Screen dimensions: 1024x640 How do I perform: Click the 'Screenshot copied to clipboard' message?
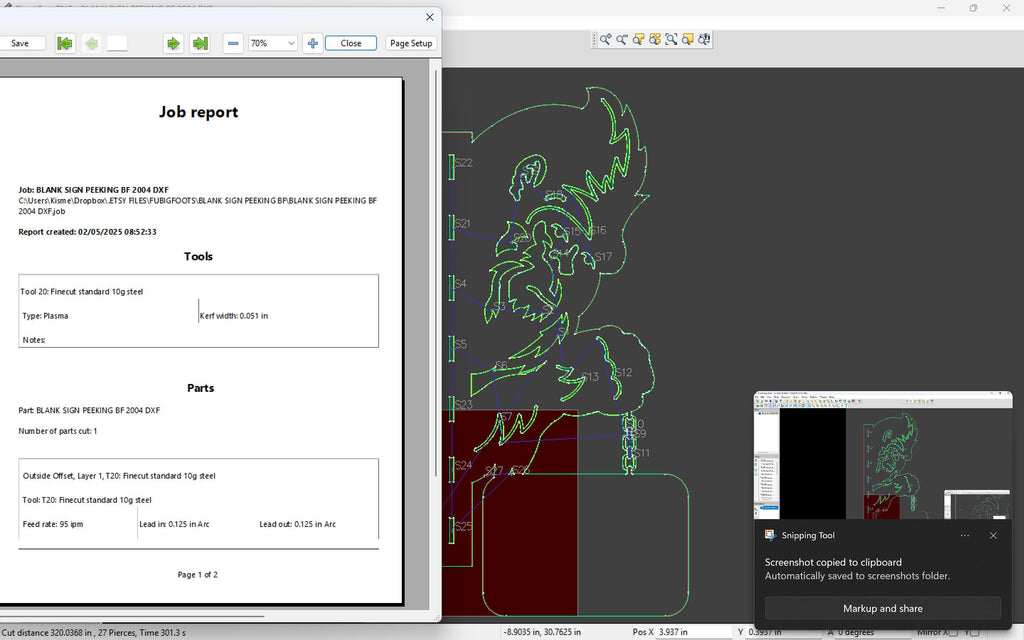(x=833, y=562)
